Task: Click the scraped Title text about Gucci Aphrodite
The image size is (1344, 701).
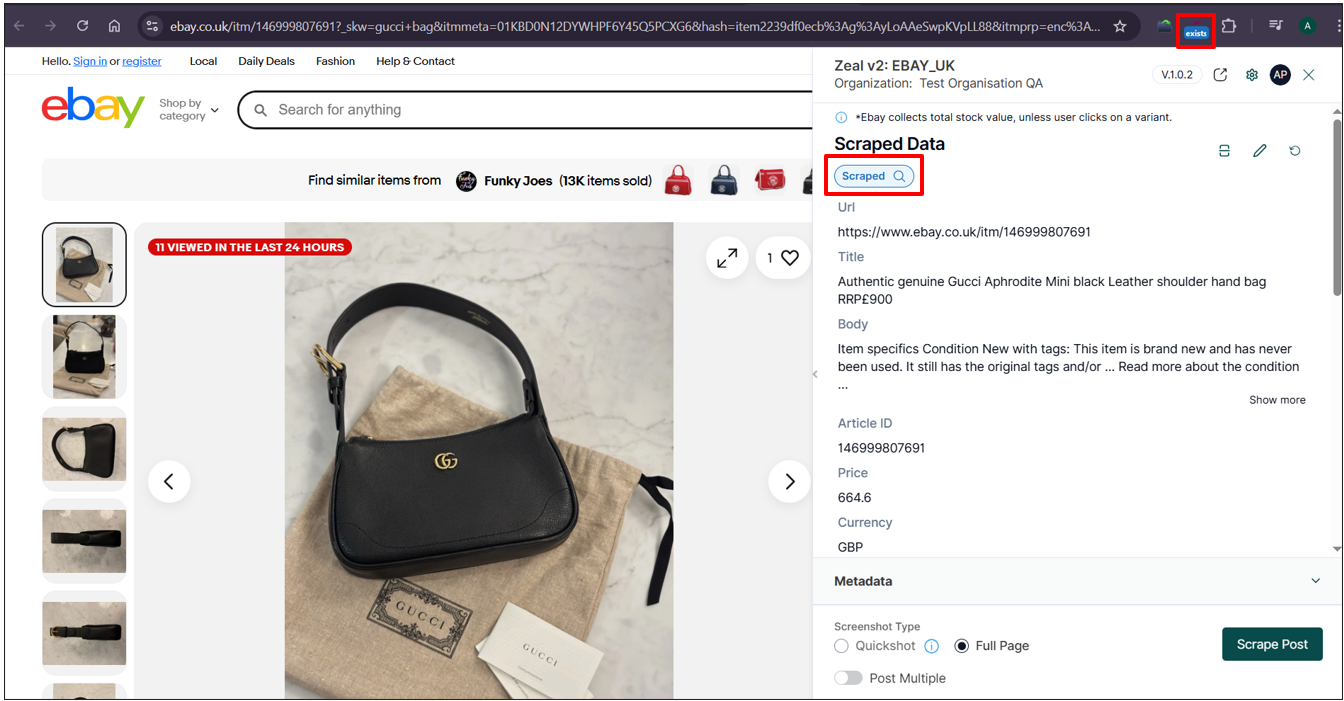Action: [x=1052, y=290]
